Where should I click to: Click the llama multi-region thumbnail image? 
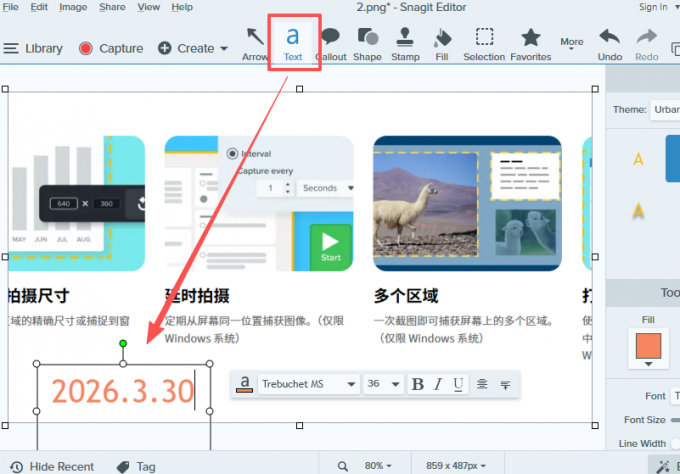click(x=465, y=204)
